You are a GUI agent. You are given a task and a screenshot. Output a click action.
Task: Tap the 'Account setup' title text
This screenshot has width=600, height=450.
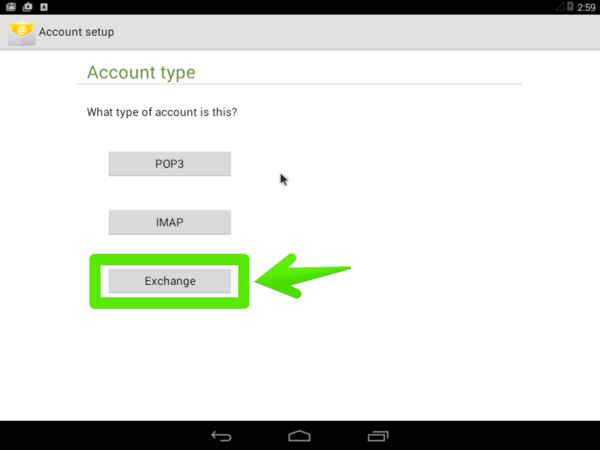point(77,32)
